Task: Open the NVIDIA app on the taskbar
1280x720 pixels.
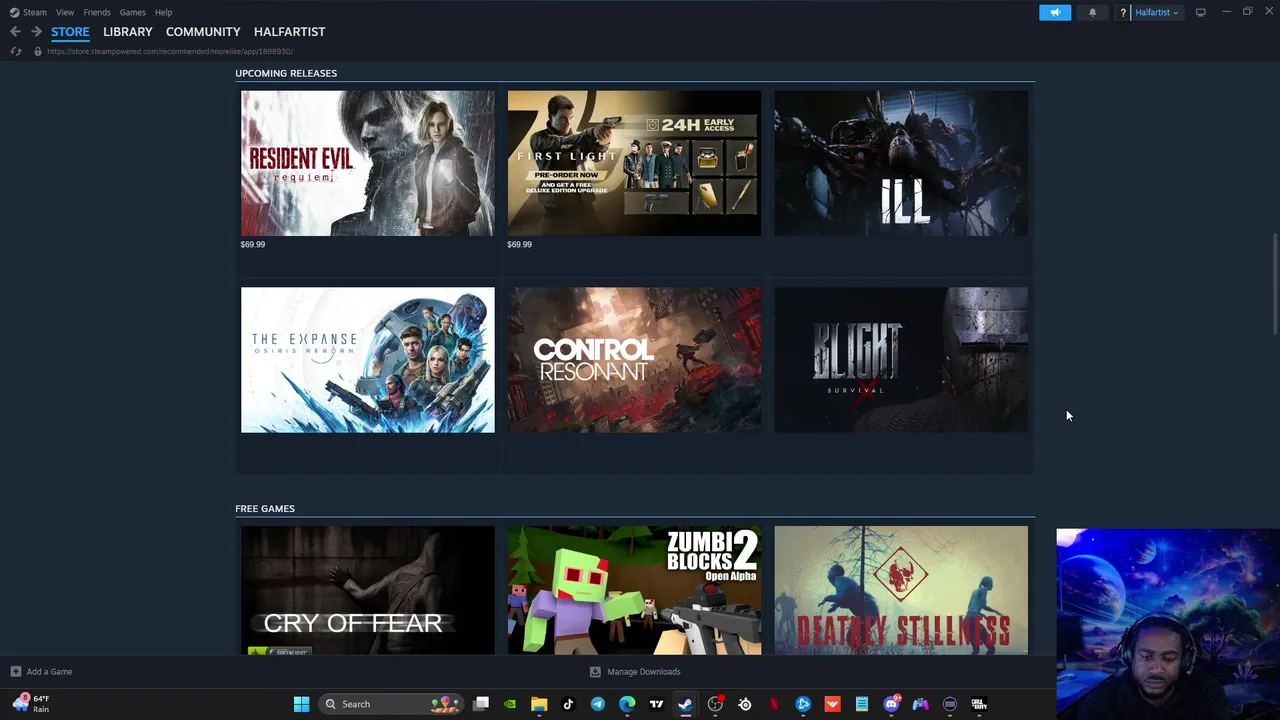Action: 510,704
